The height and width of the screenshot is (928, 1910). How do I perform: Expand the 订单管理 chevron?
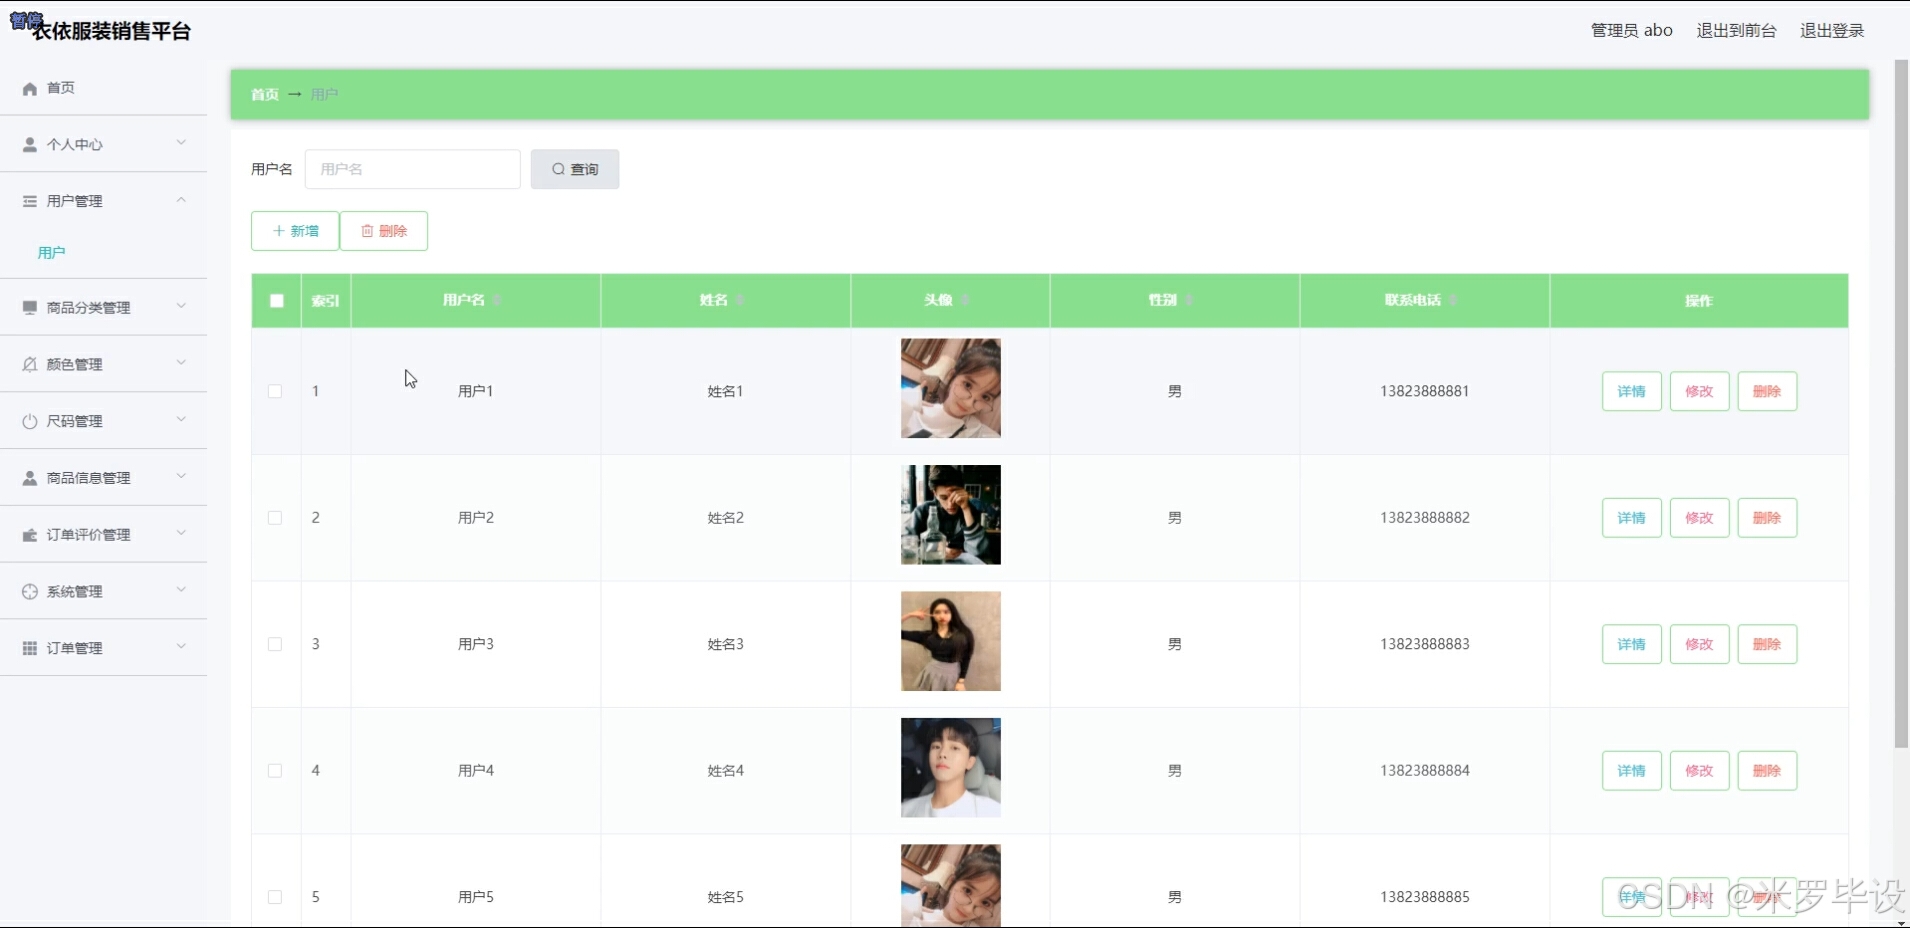(181, 647)
